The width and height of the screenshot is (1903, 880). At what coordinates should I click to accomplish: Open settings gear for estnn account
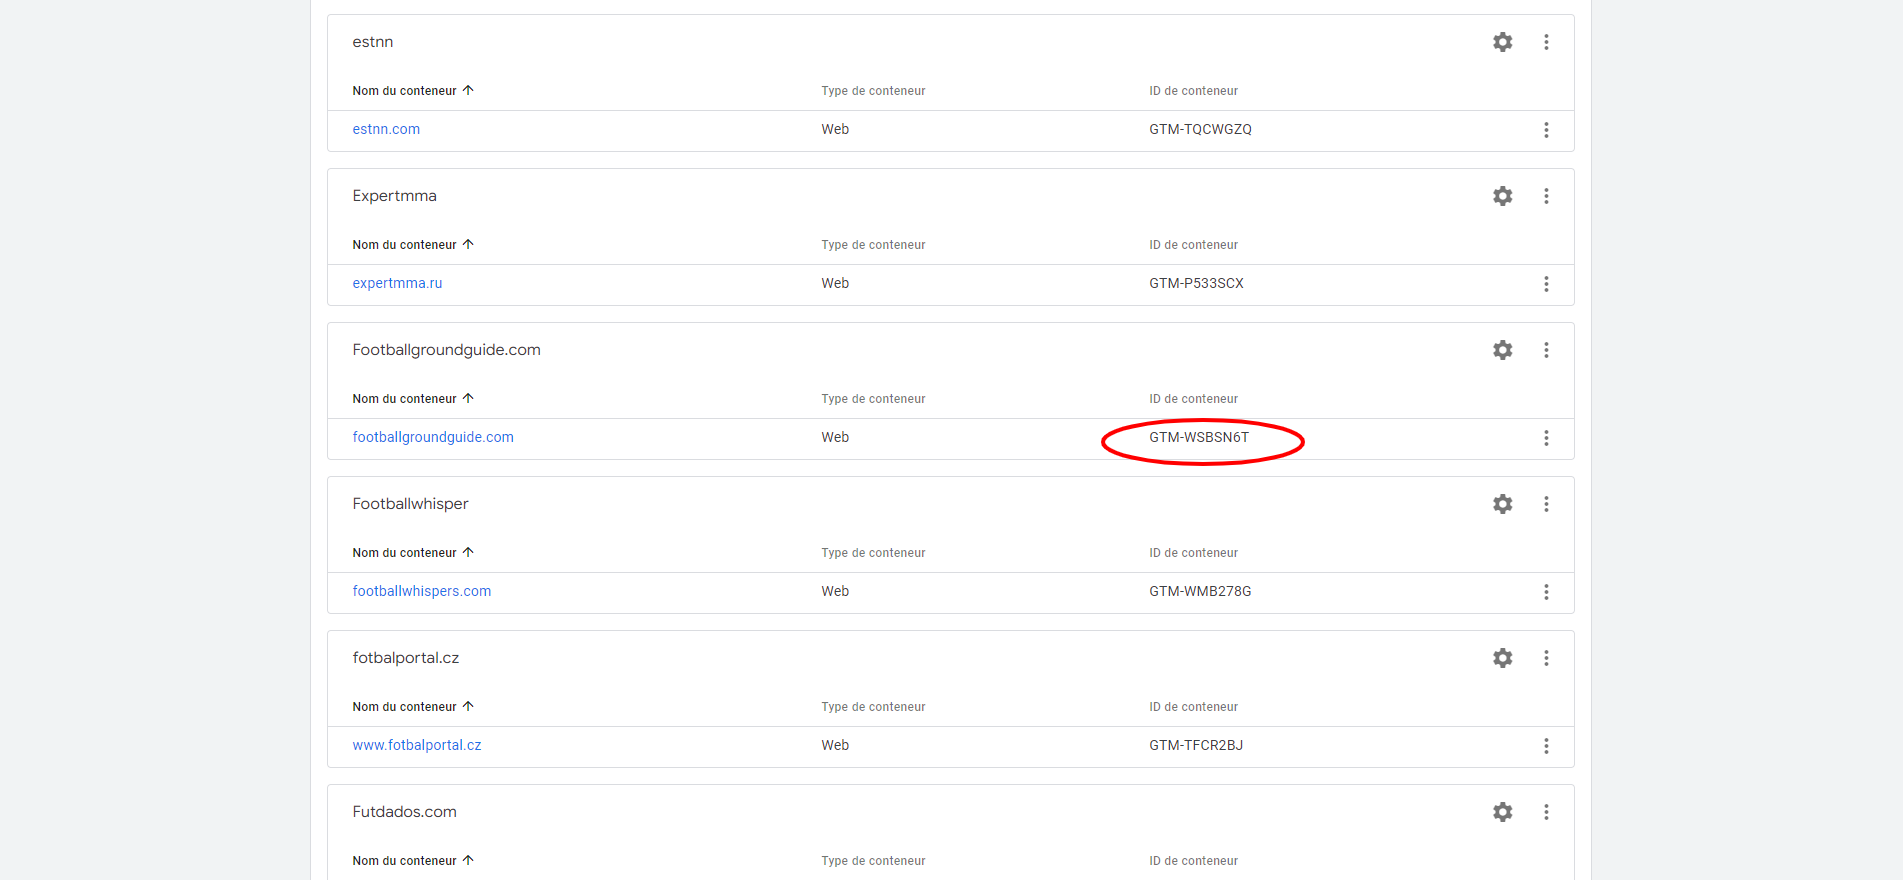(x=1502, y=42)
